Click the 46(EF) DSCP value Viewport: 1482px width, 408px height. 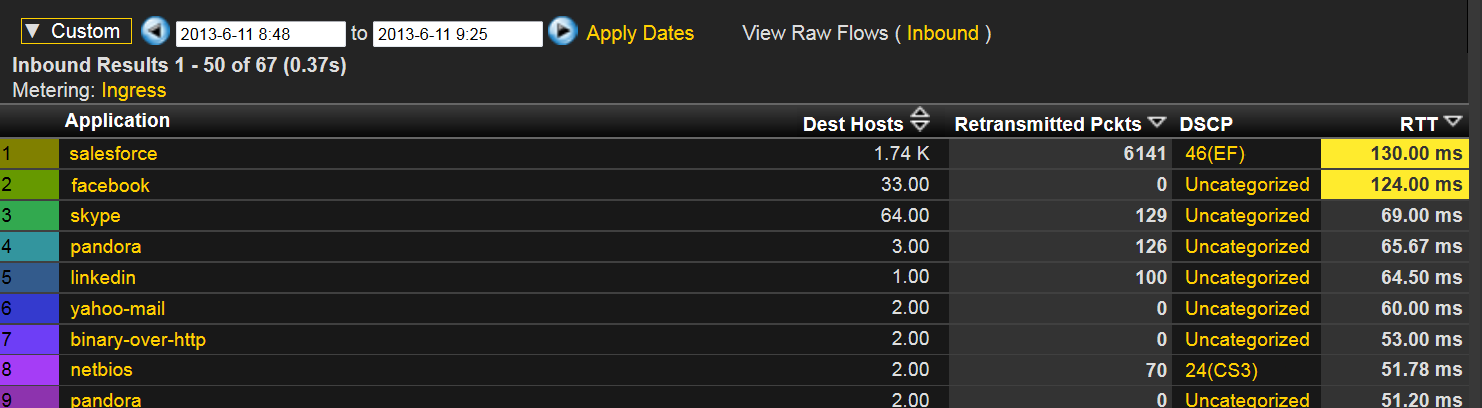click(x=1217, y=154)
